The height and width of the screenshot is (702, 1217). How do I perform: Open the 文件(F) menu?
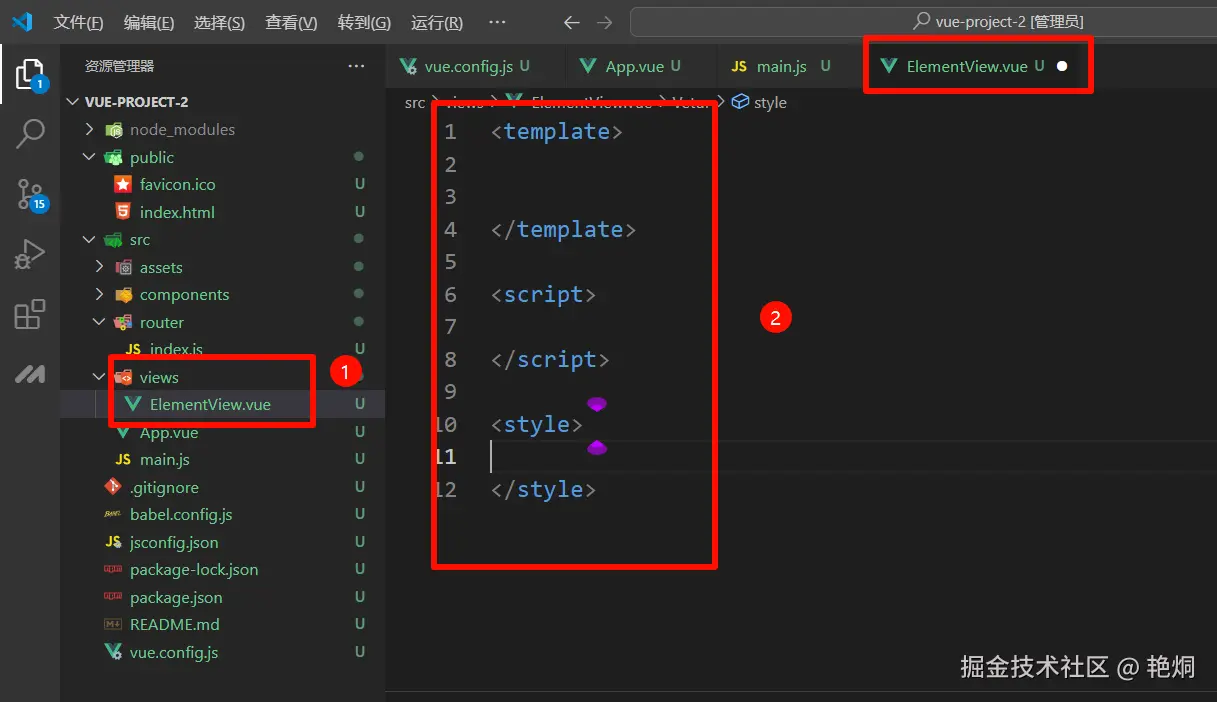tap(78, 22)
